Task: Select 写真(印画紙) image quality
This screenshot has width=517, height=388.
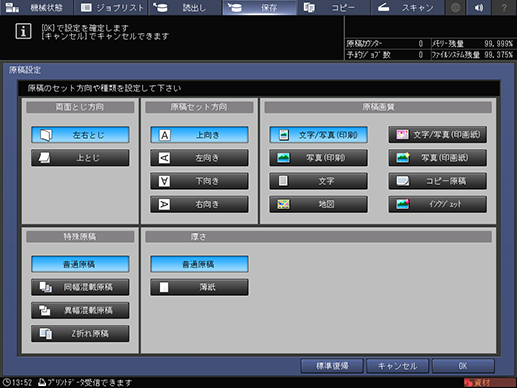Action: [x=438, y=158]
